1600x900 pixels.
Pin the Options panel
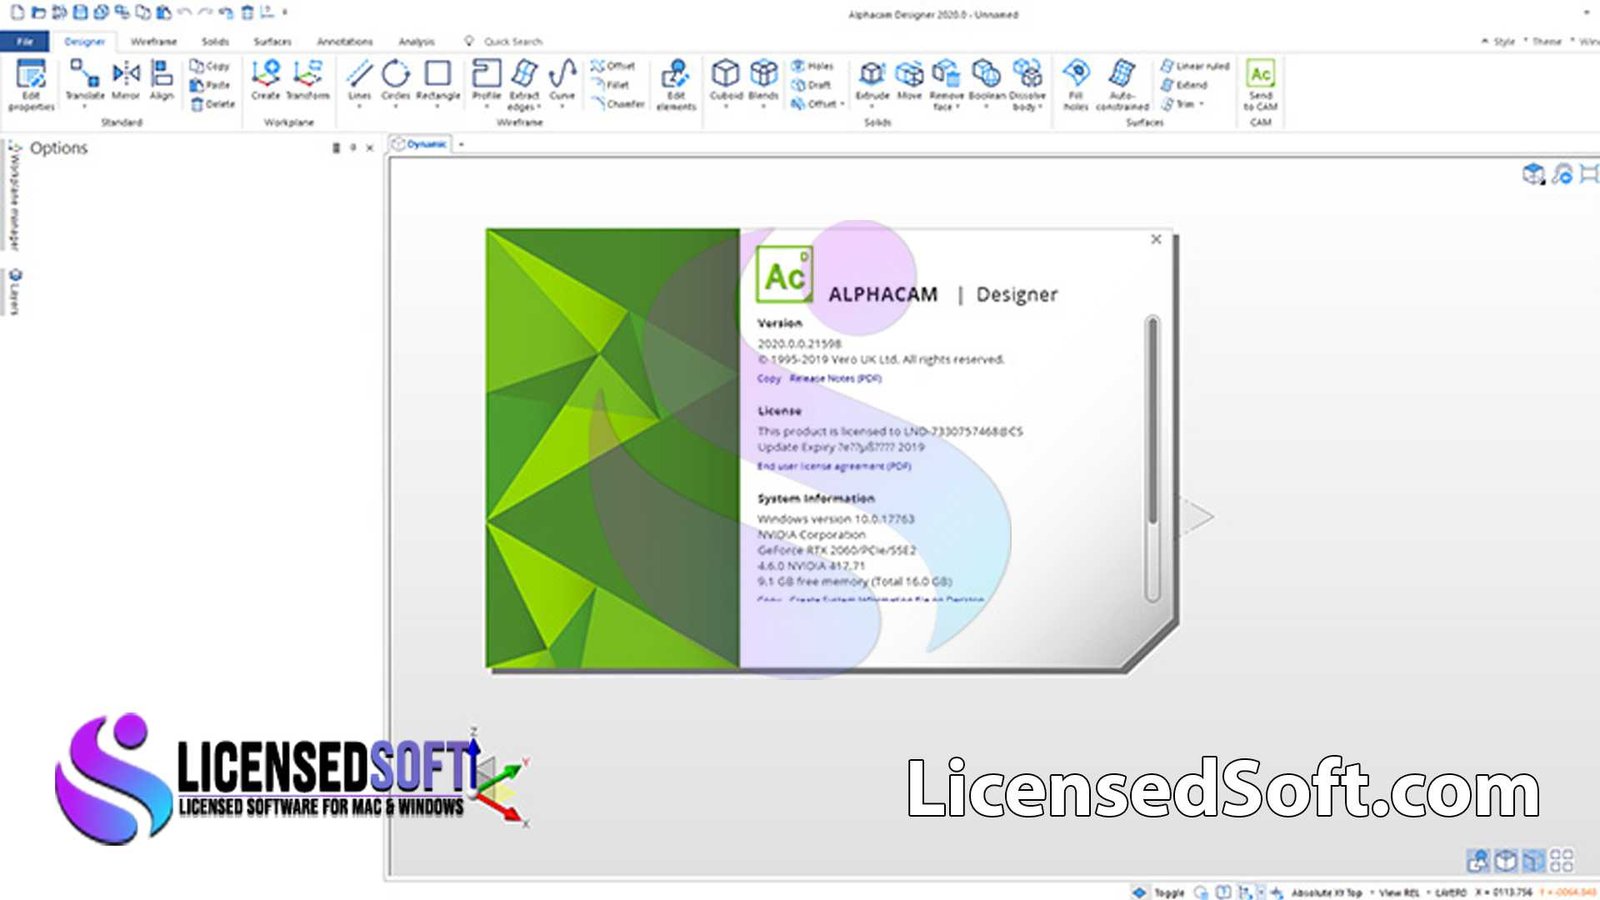[353, 147]
